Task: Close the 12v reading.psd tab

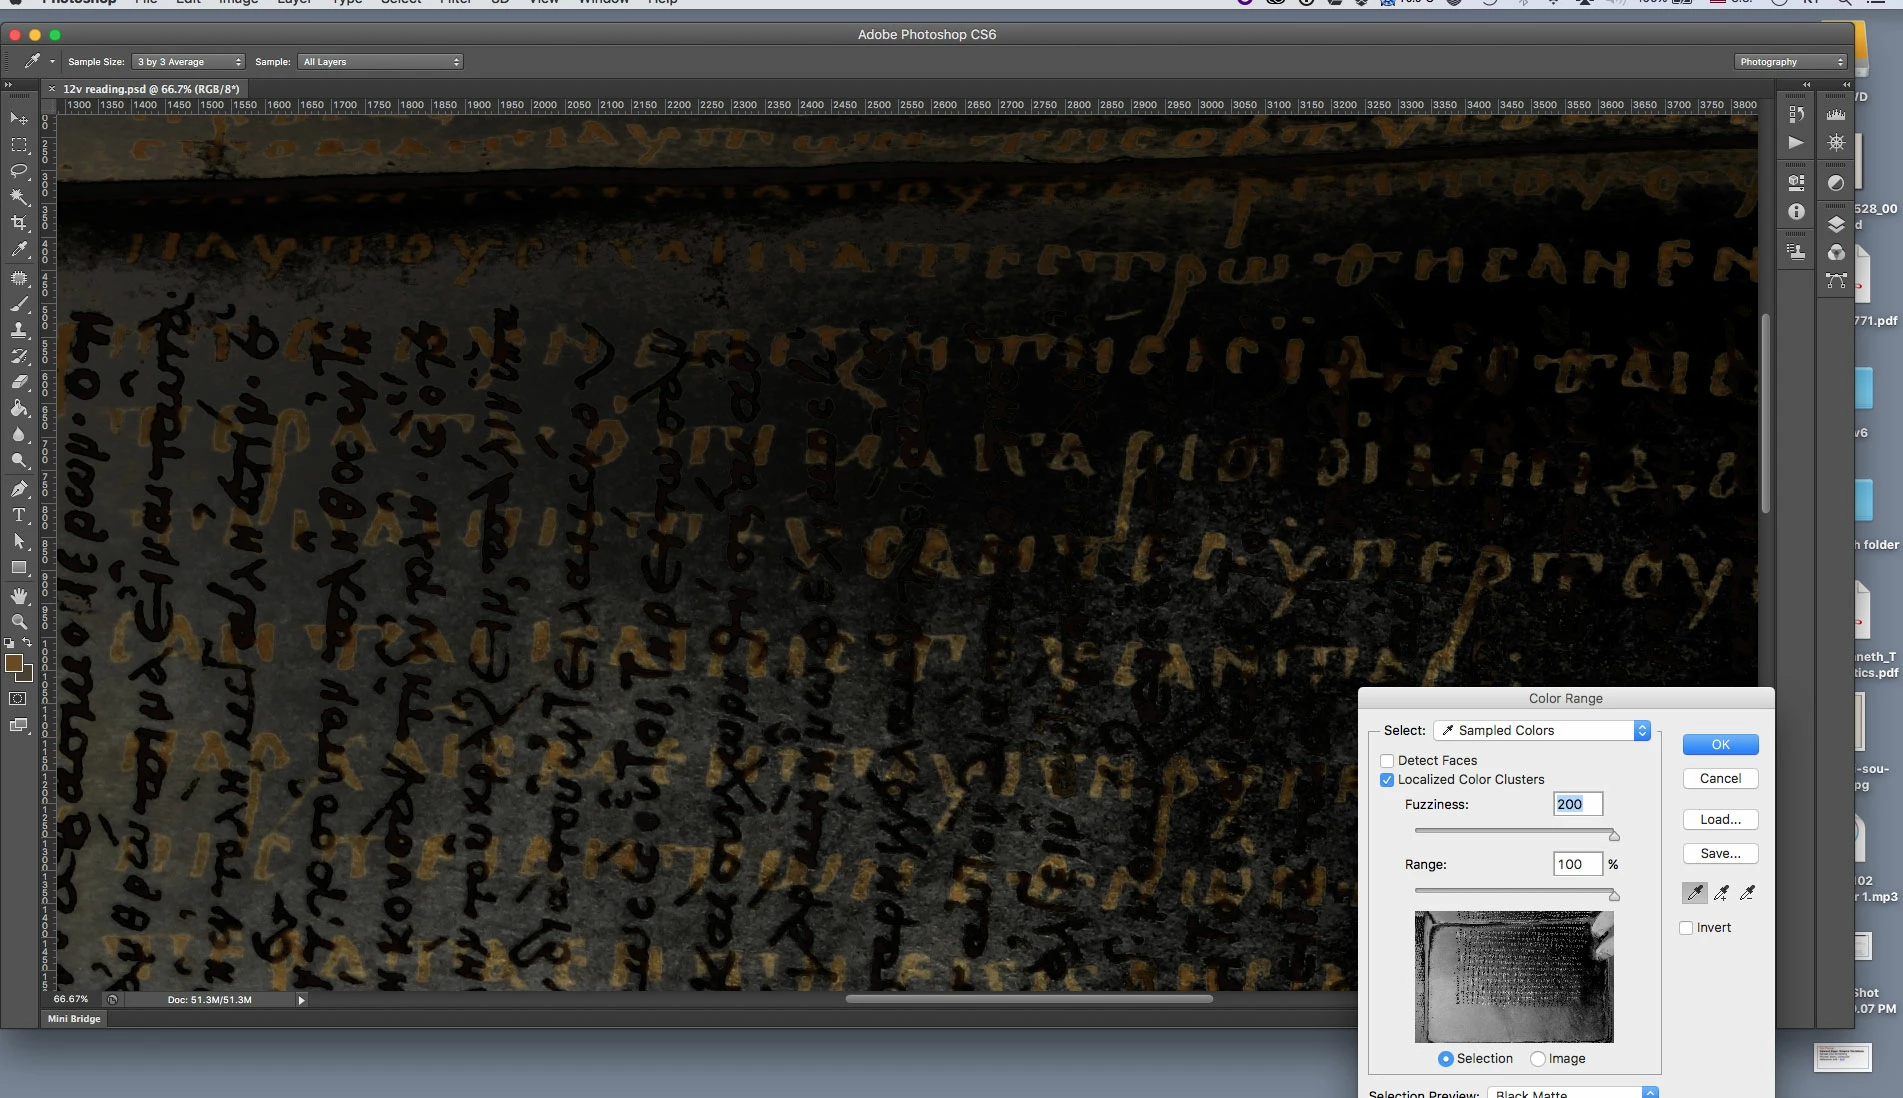Action: [x=52, y=89]
